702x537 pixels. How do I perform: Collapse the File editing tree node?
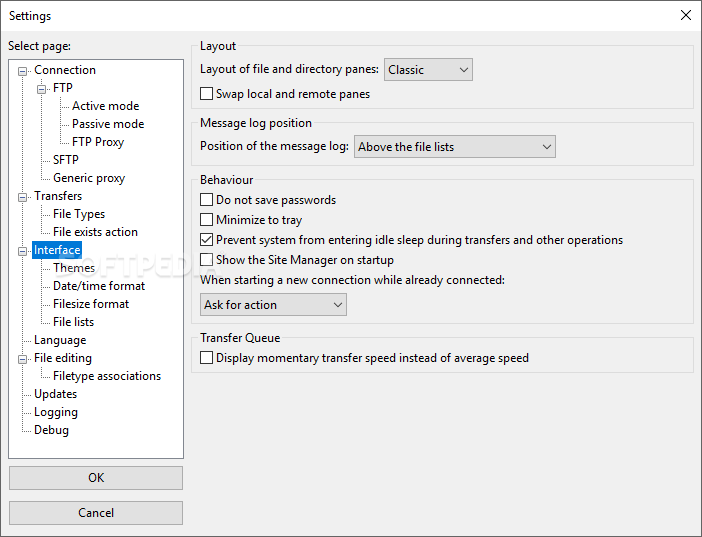pos(23,359)
